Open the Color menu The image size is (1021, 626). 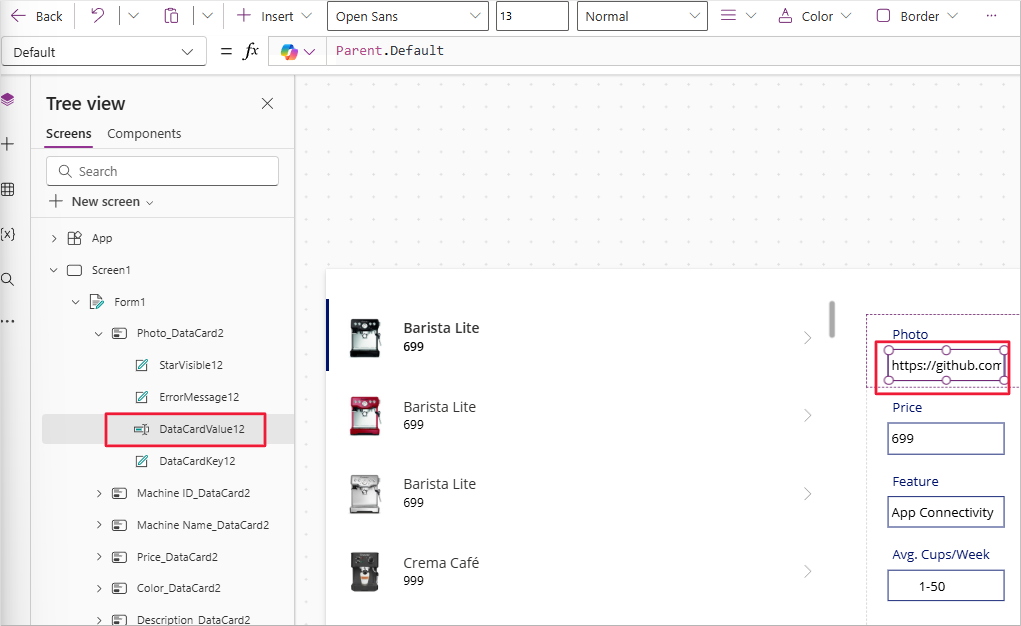pyautogui.click(x=815, y=16)
